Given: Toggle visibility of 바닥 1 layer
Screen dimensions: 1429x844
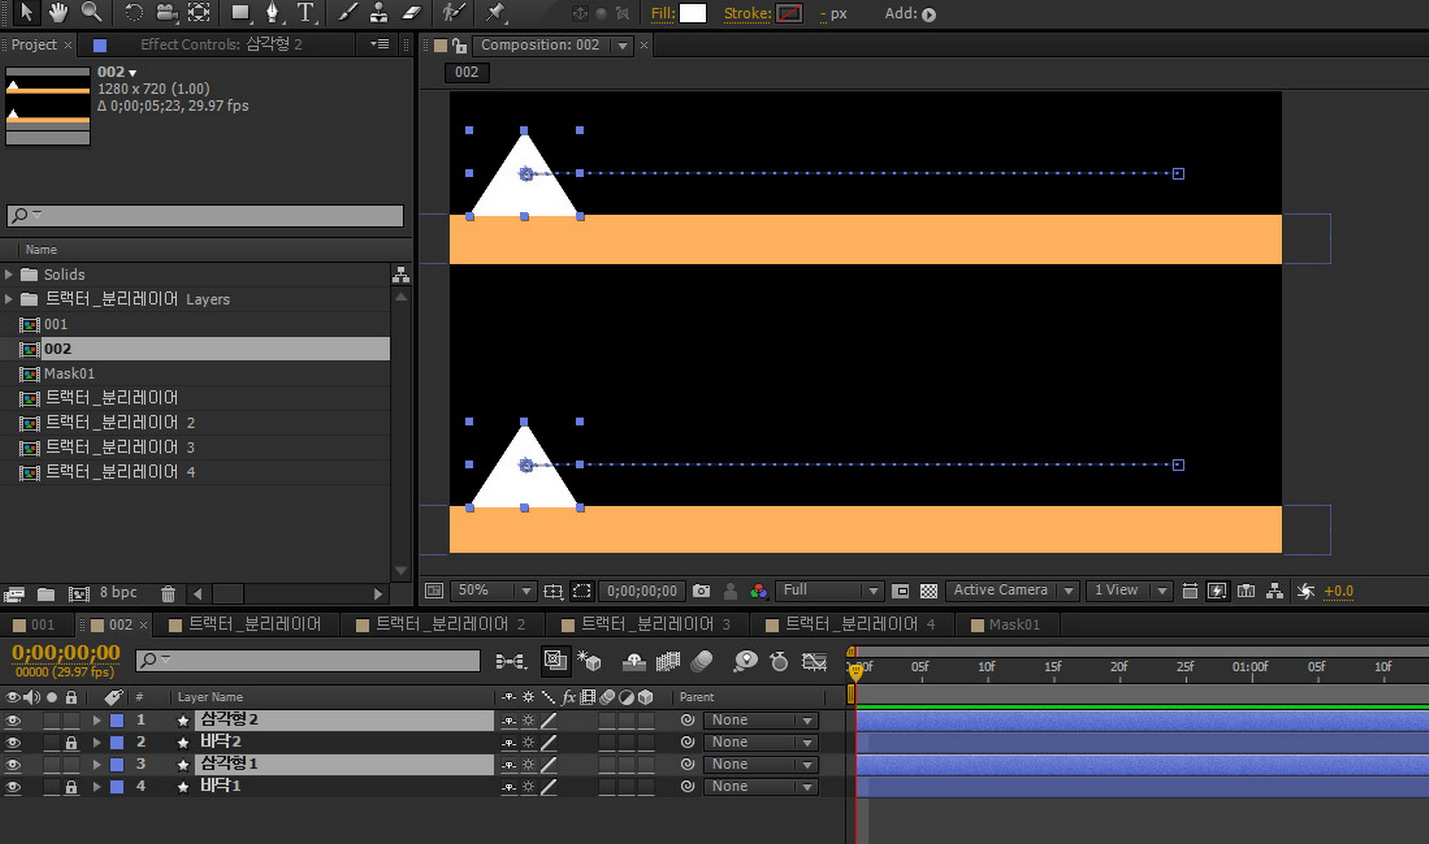Looking at the screenshot, I should tap(13, 787).
